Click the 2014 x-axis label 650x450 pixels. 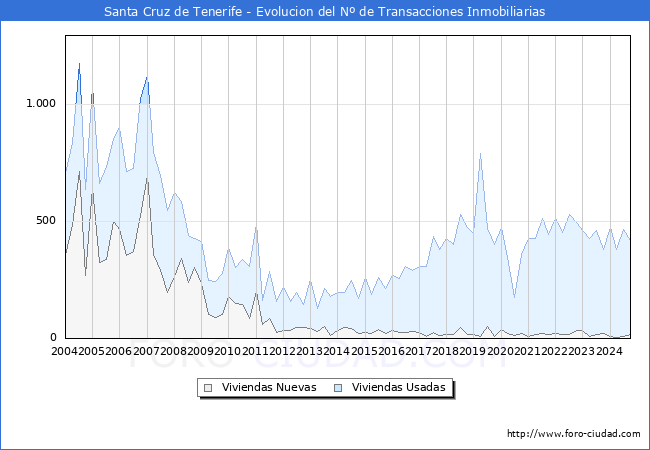tap(337, 351)
